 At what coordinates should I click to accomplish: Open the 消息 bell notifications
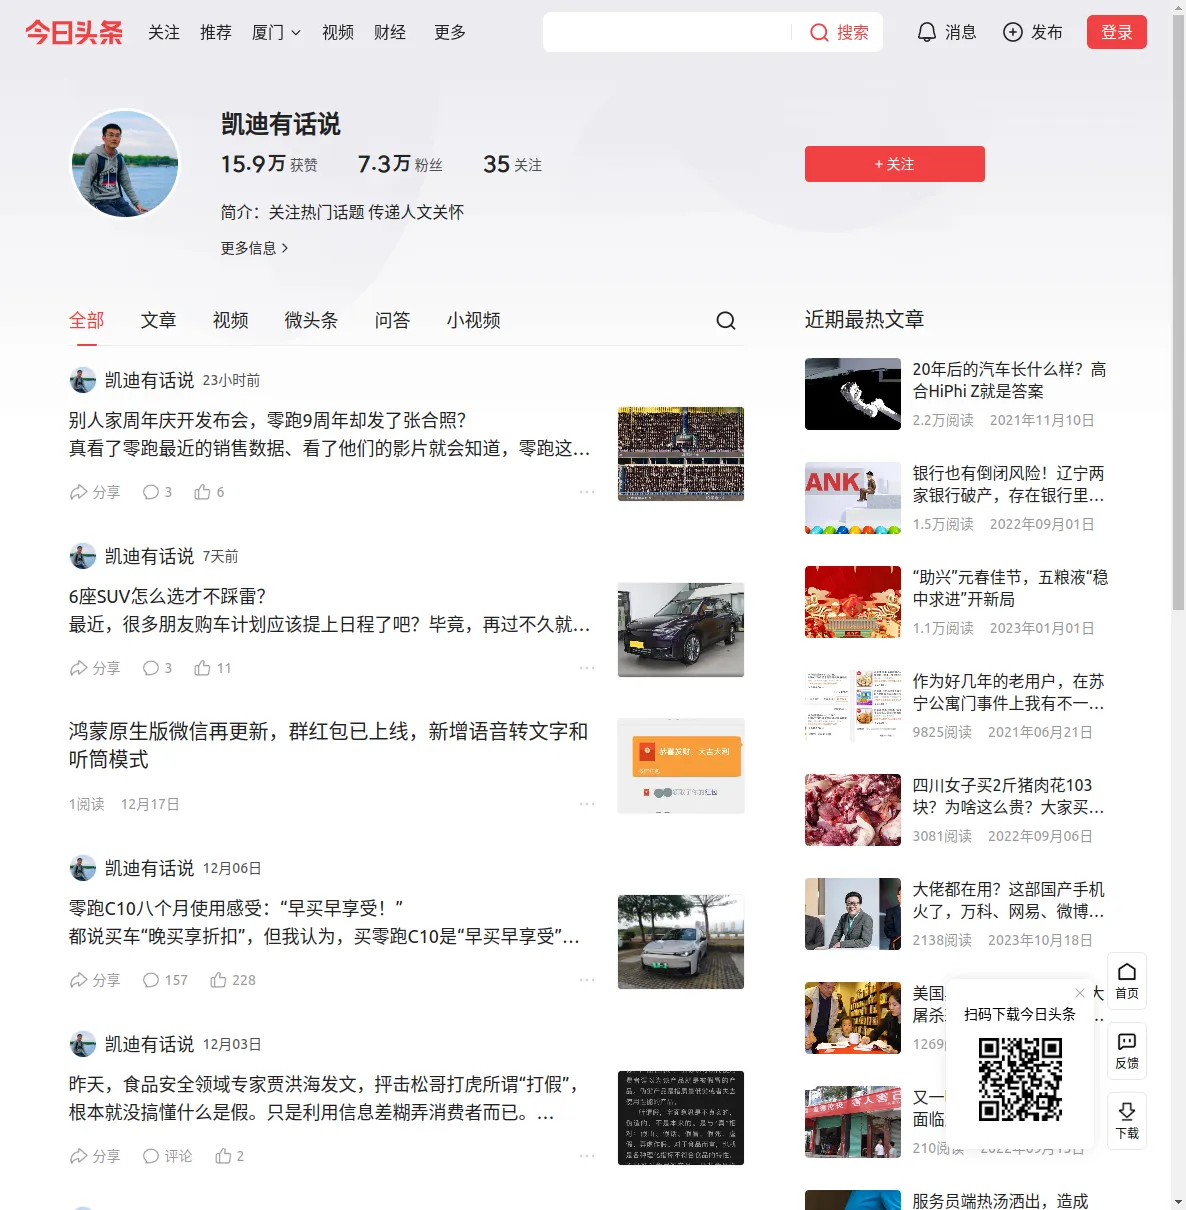[946, 32]
